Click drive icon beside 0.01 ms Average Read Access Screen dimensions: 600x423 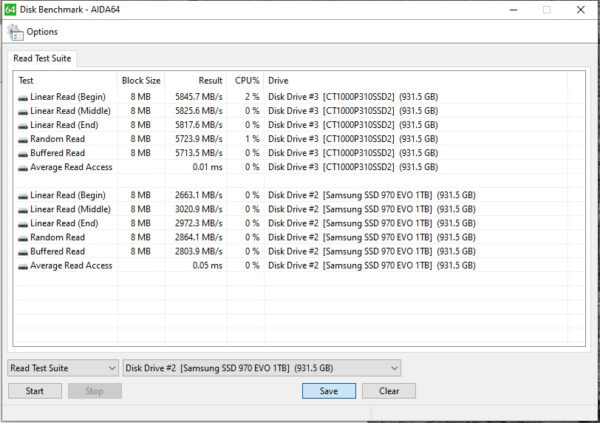coord(23,168)
